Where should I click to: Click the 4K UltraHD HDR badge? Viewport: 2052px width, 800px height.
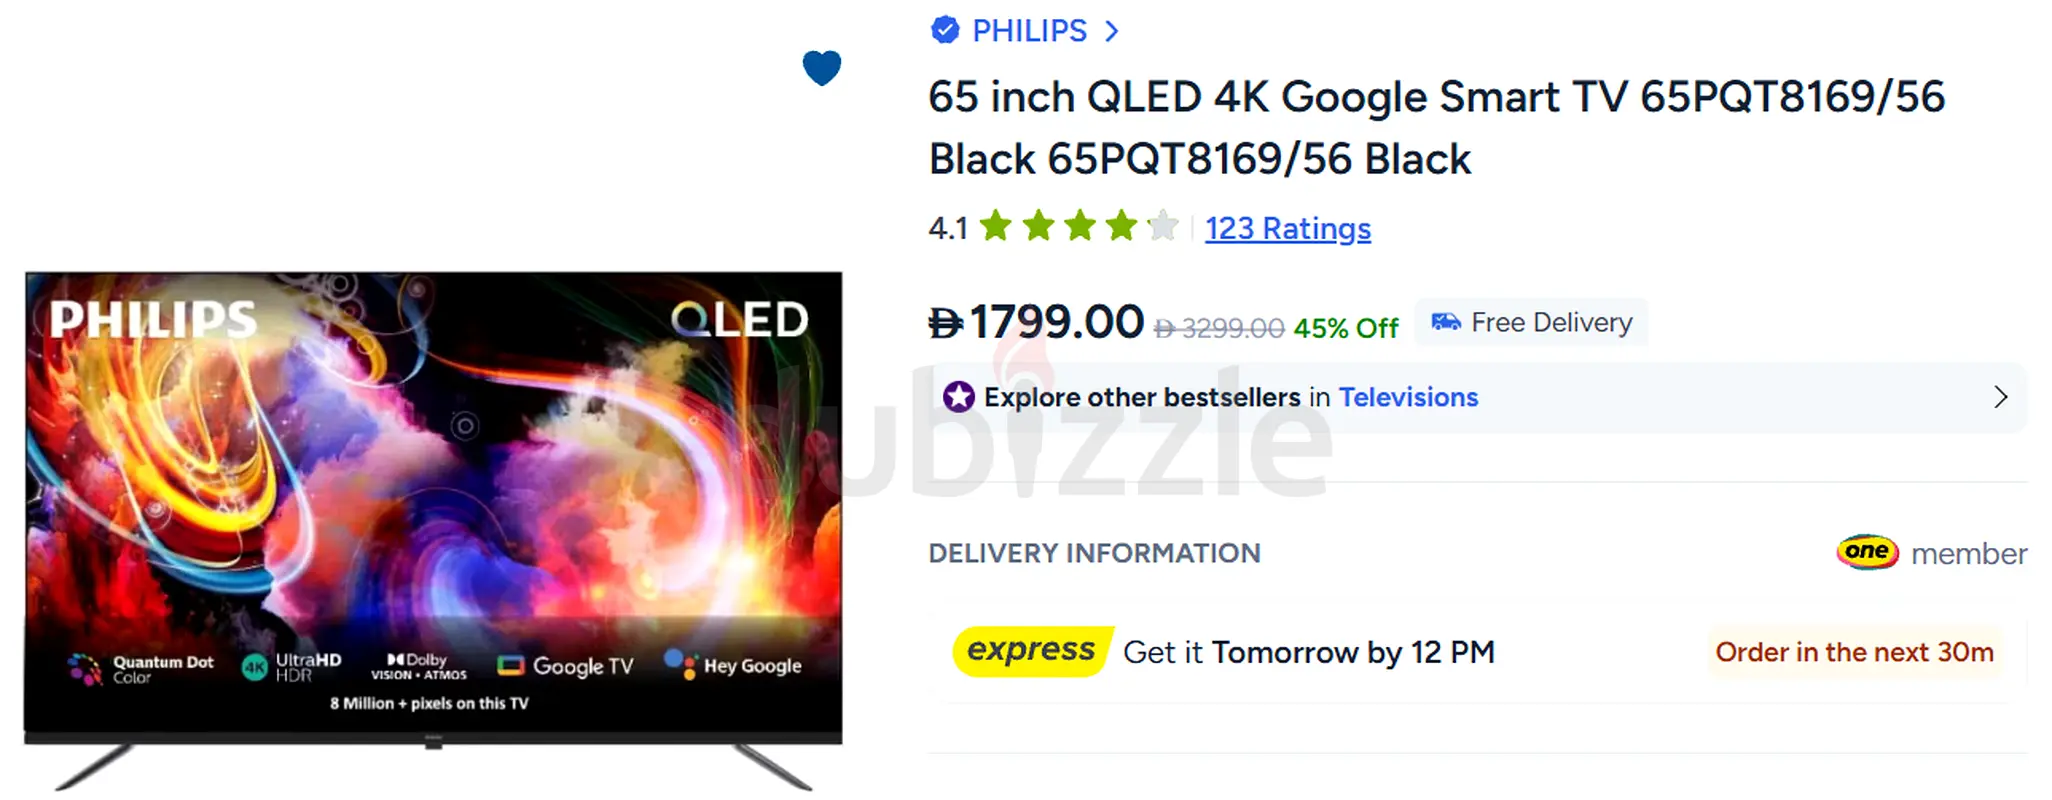click(x=255, y=667)
